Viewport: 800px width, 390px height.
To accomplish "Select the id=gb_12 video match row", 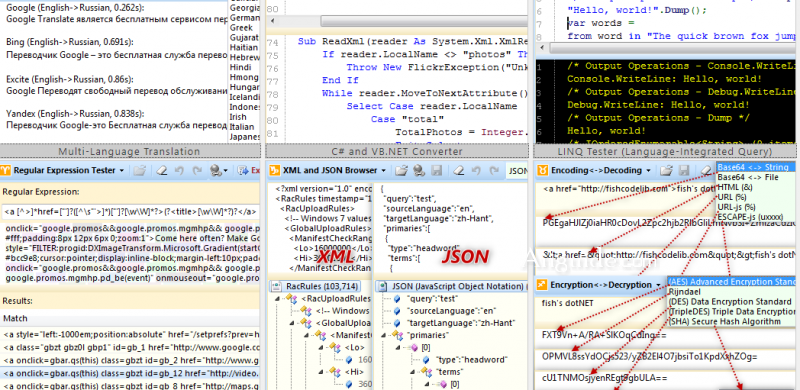I will [x=130, y=373].
